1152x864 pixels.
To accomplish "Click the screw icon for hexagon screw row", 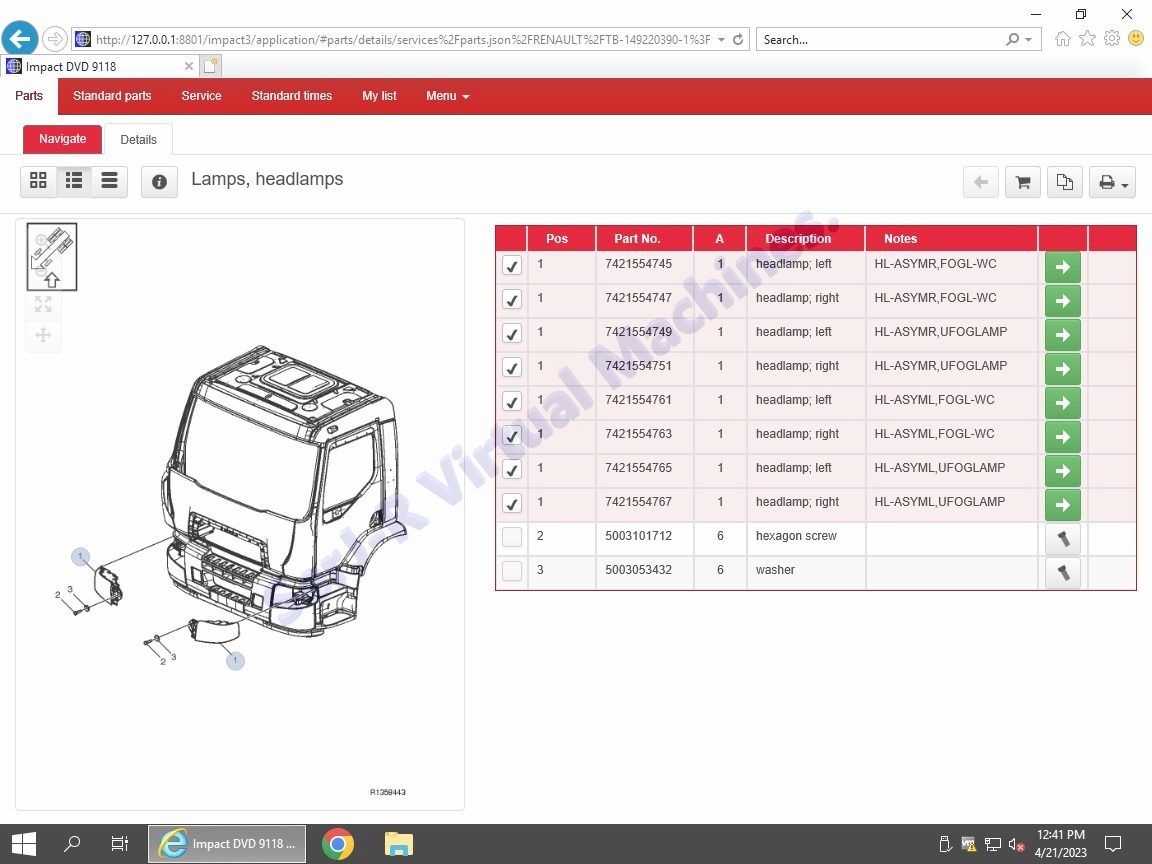I will pyautogui.click(x=1062, y=539).
